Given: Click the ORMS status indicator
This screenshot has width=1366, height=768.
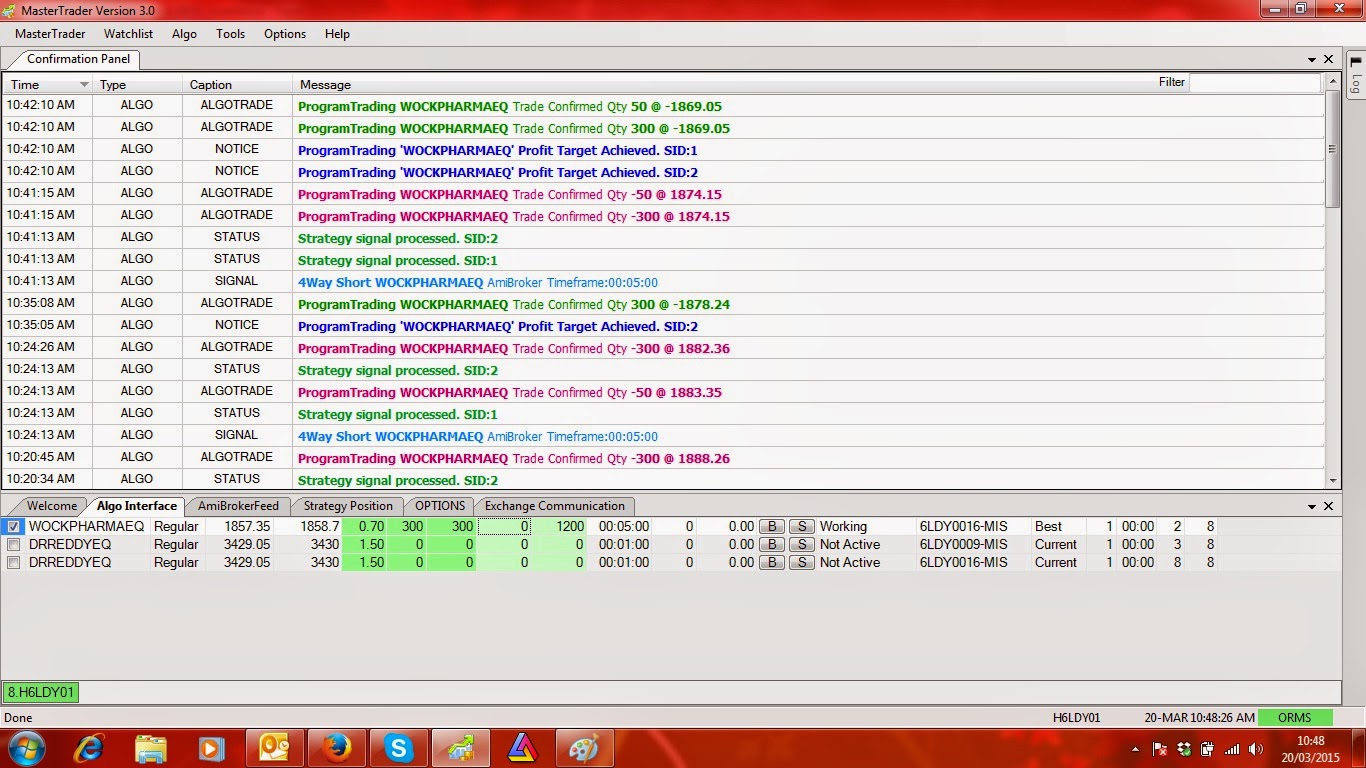Looking at the screenshot, I should pos(1295,717).
